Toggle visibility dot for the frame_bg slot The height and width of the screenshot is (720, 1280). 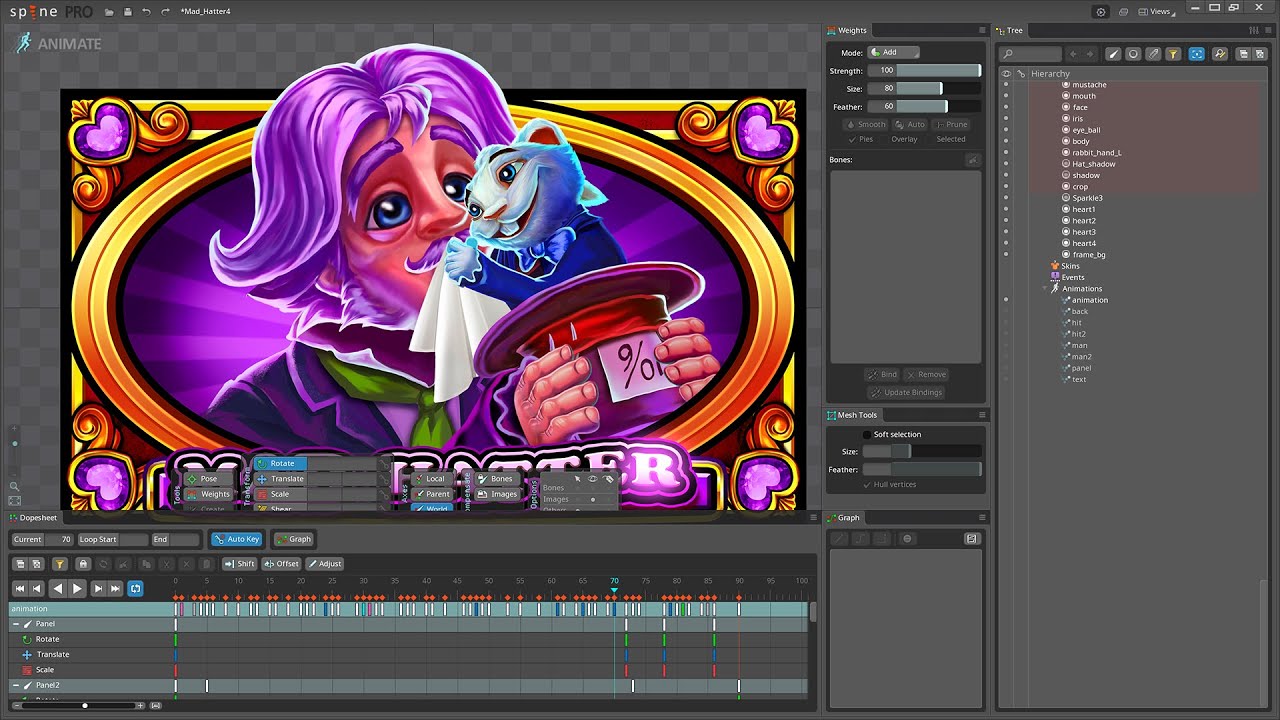click(x=1006, y=255)
